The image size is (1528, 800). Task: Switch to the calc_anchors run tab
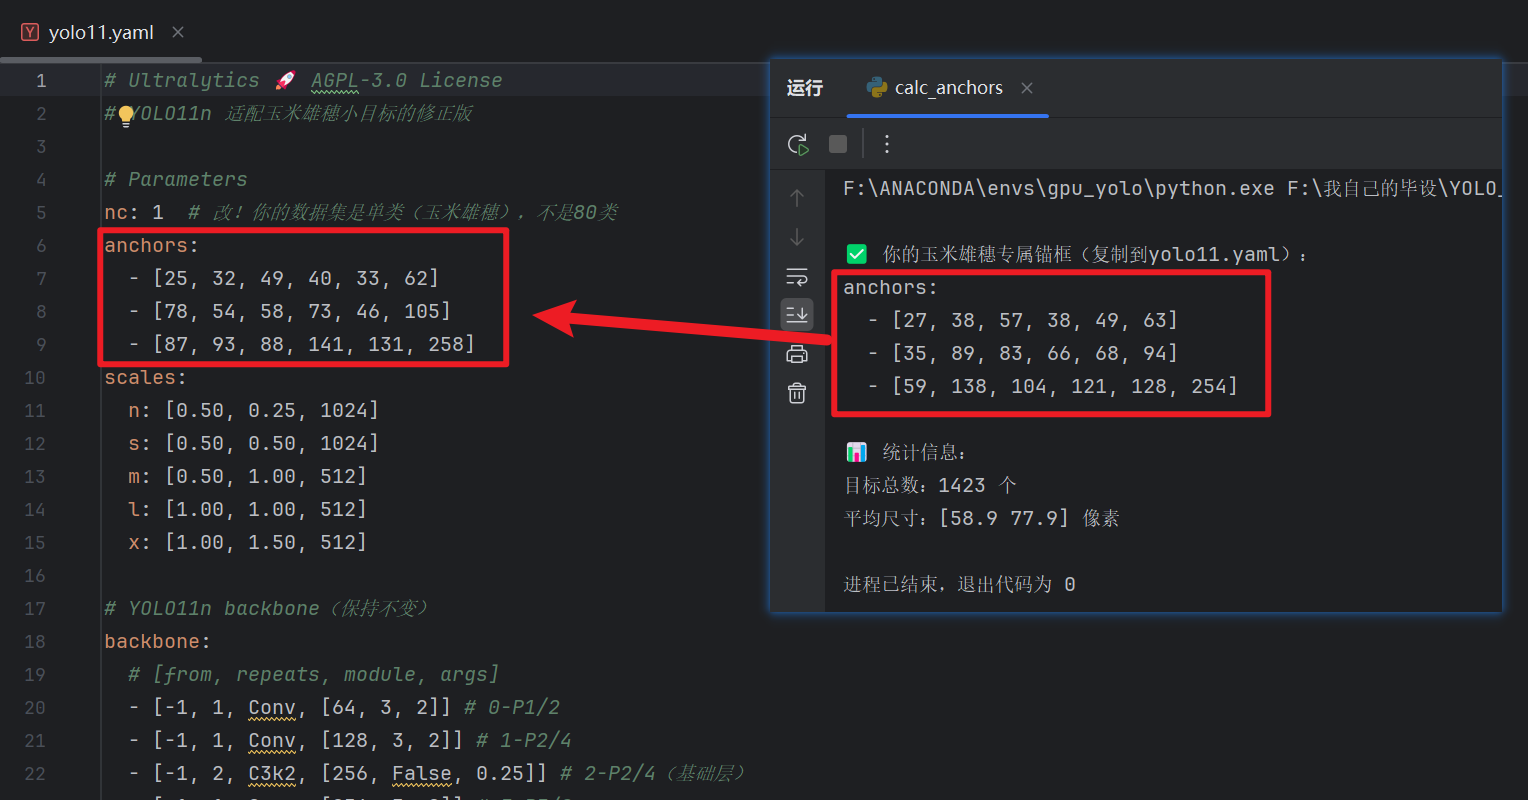pyautogui.click(x=948, y=88)
